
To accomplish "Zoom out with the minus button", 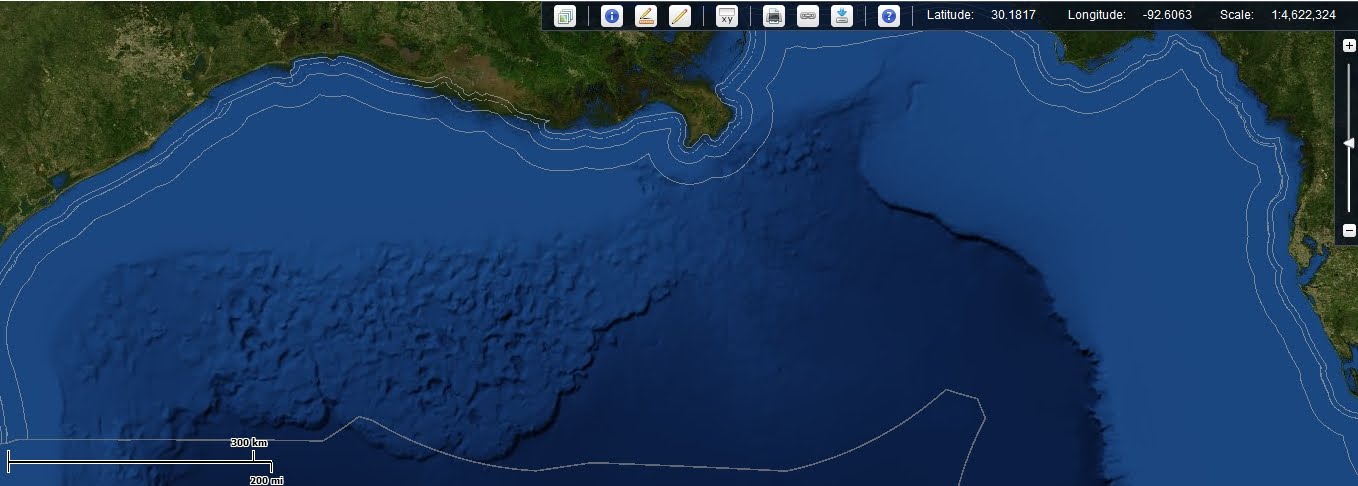I will (x=1349, y=231).
